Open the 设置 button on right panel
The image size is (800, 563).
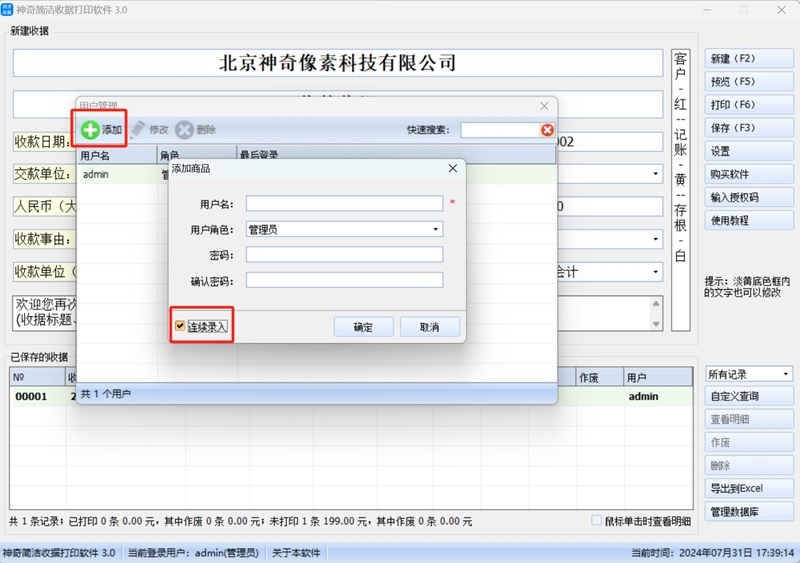click(x=749, y=151)
